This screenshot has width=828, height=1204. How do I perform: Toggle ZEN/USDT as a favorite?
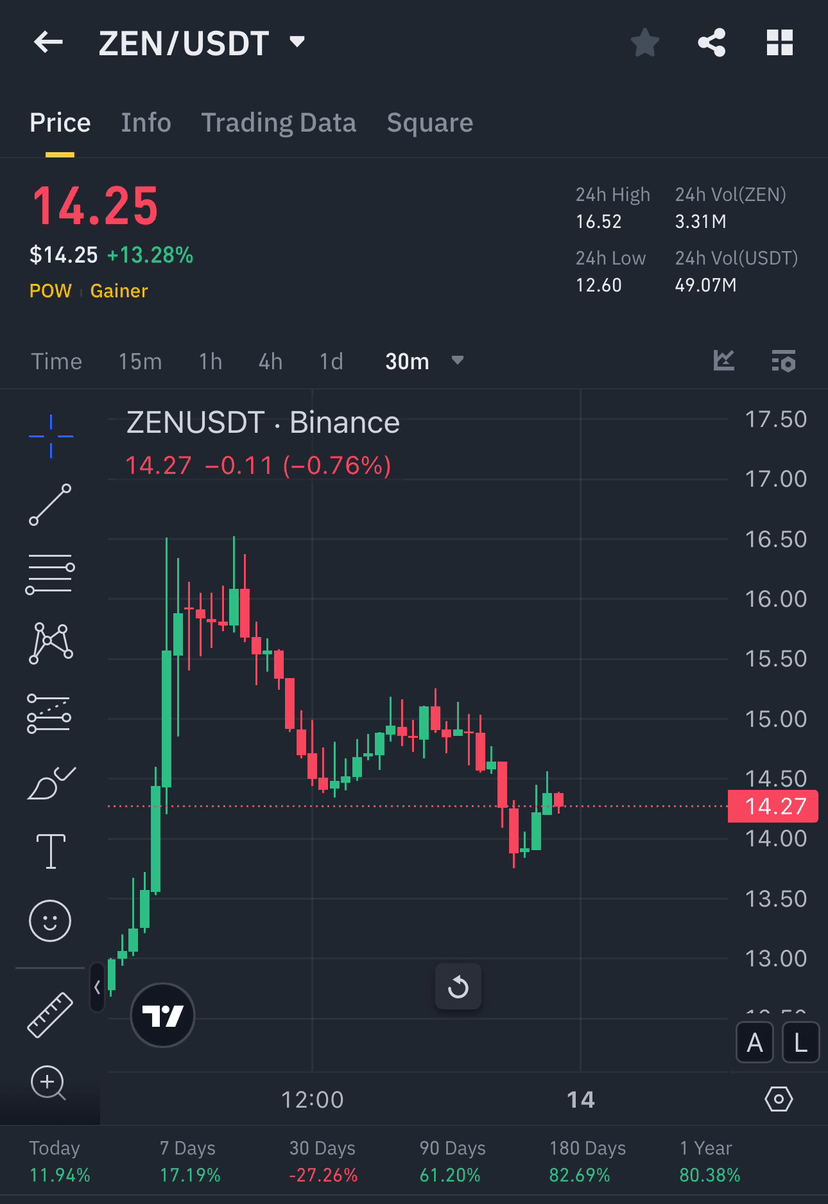coord(644,42)
